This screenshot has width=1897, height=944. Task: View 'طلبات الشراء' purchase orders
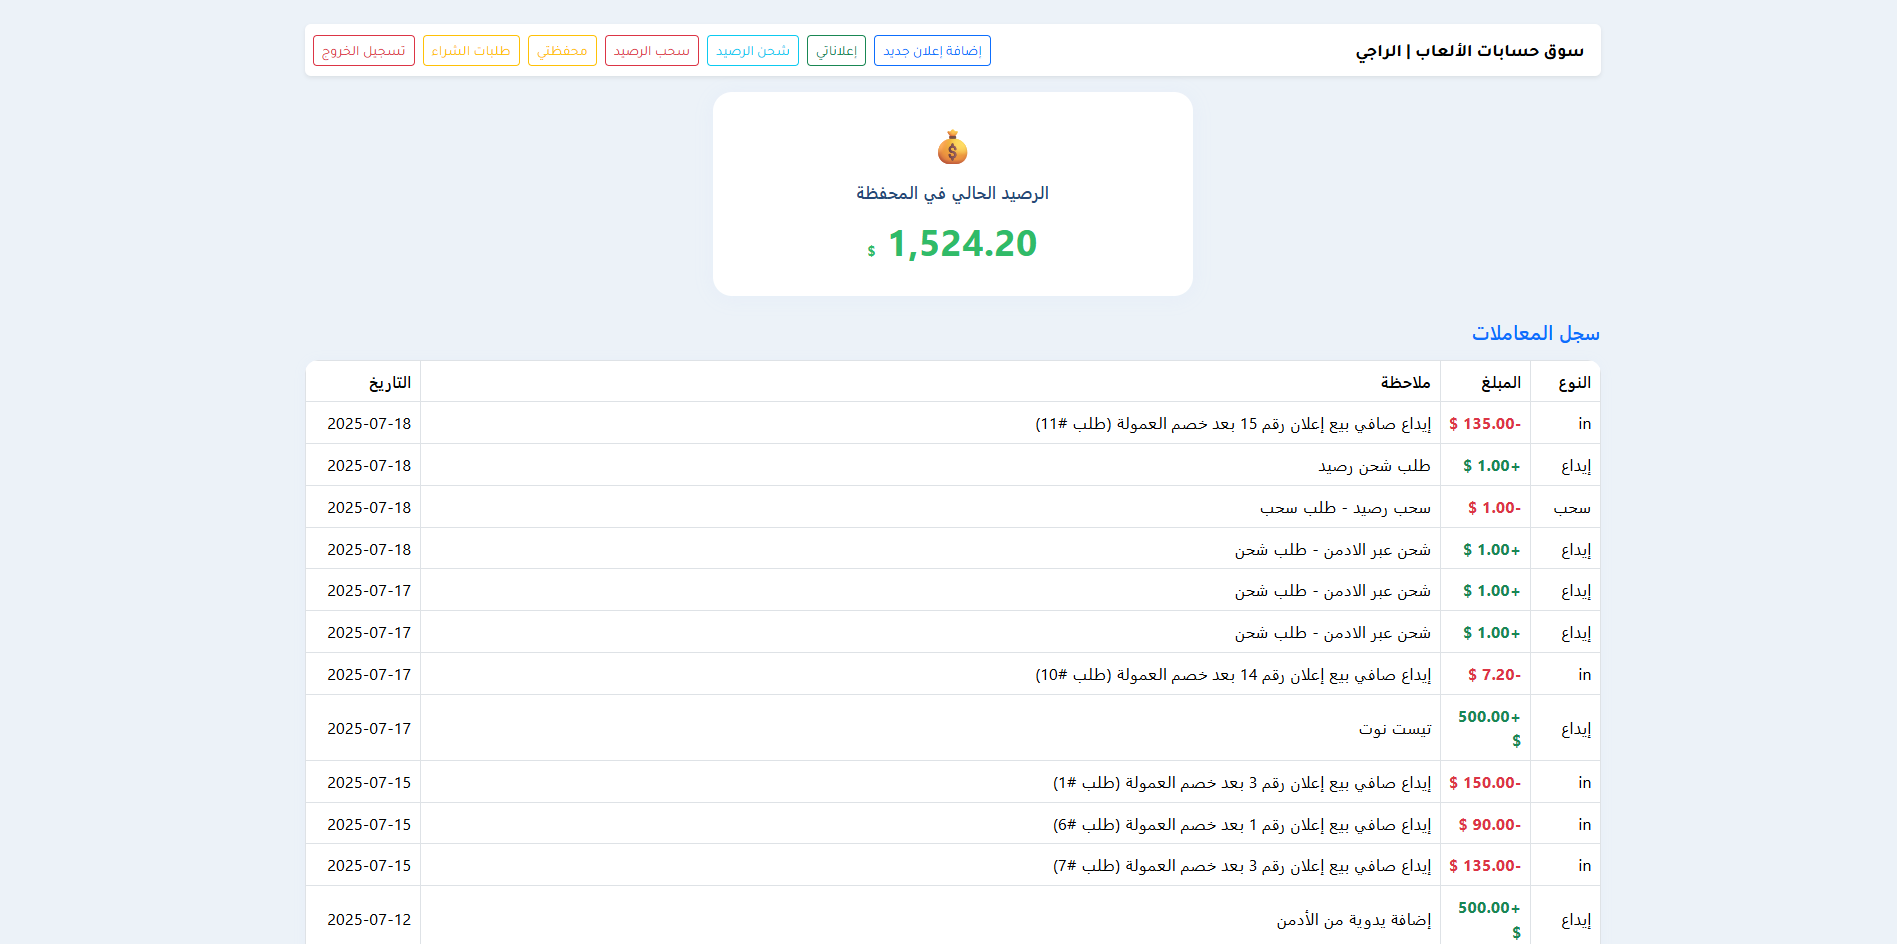click(x=470, y=50)
